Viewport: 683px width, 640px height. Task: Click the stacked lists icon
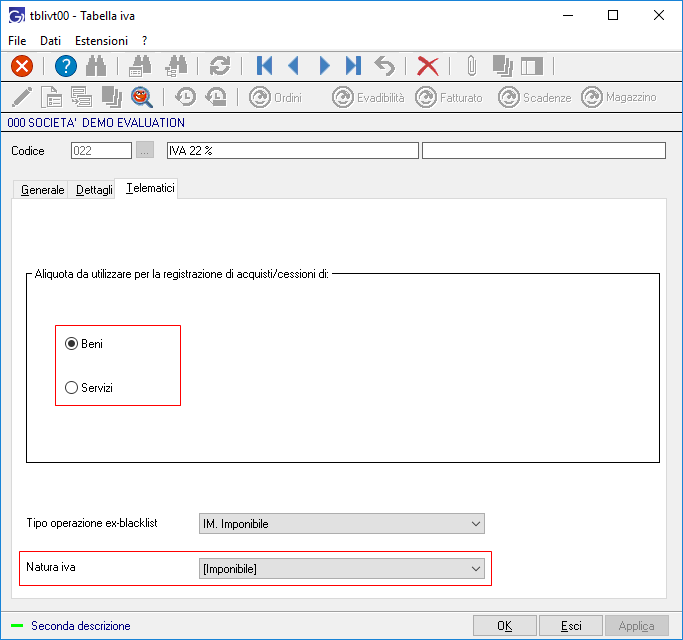point(81,97)
